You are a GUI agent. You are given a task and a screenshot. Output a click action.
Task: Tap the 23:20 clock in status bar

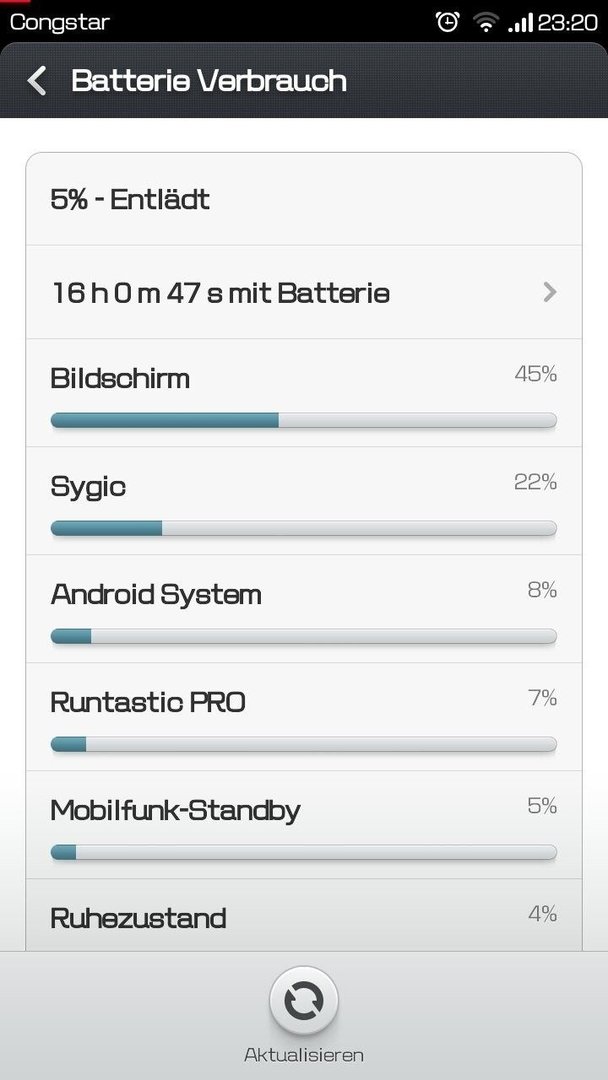click(567, 23)
